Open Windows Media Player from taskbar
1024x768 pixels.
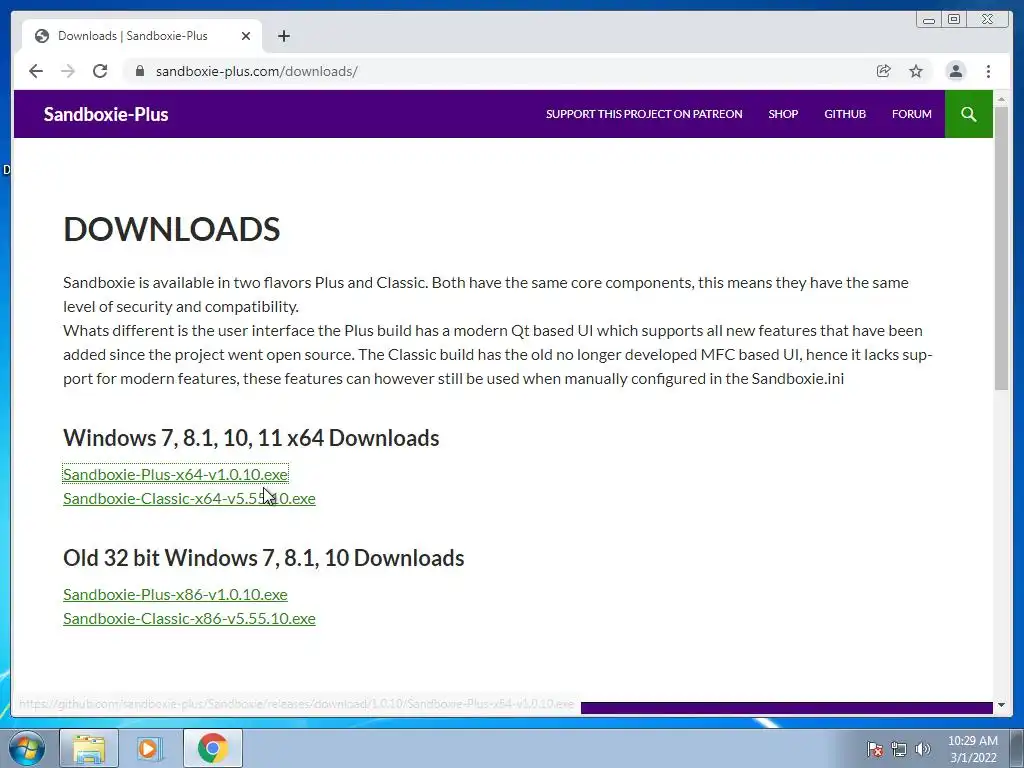click(x=149, y=748)
